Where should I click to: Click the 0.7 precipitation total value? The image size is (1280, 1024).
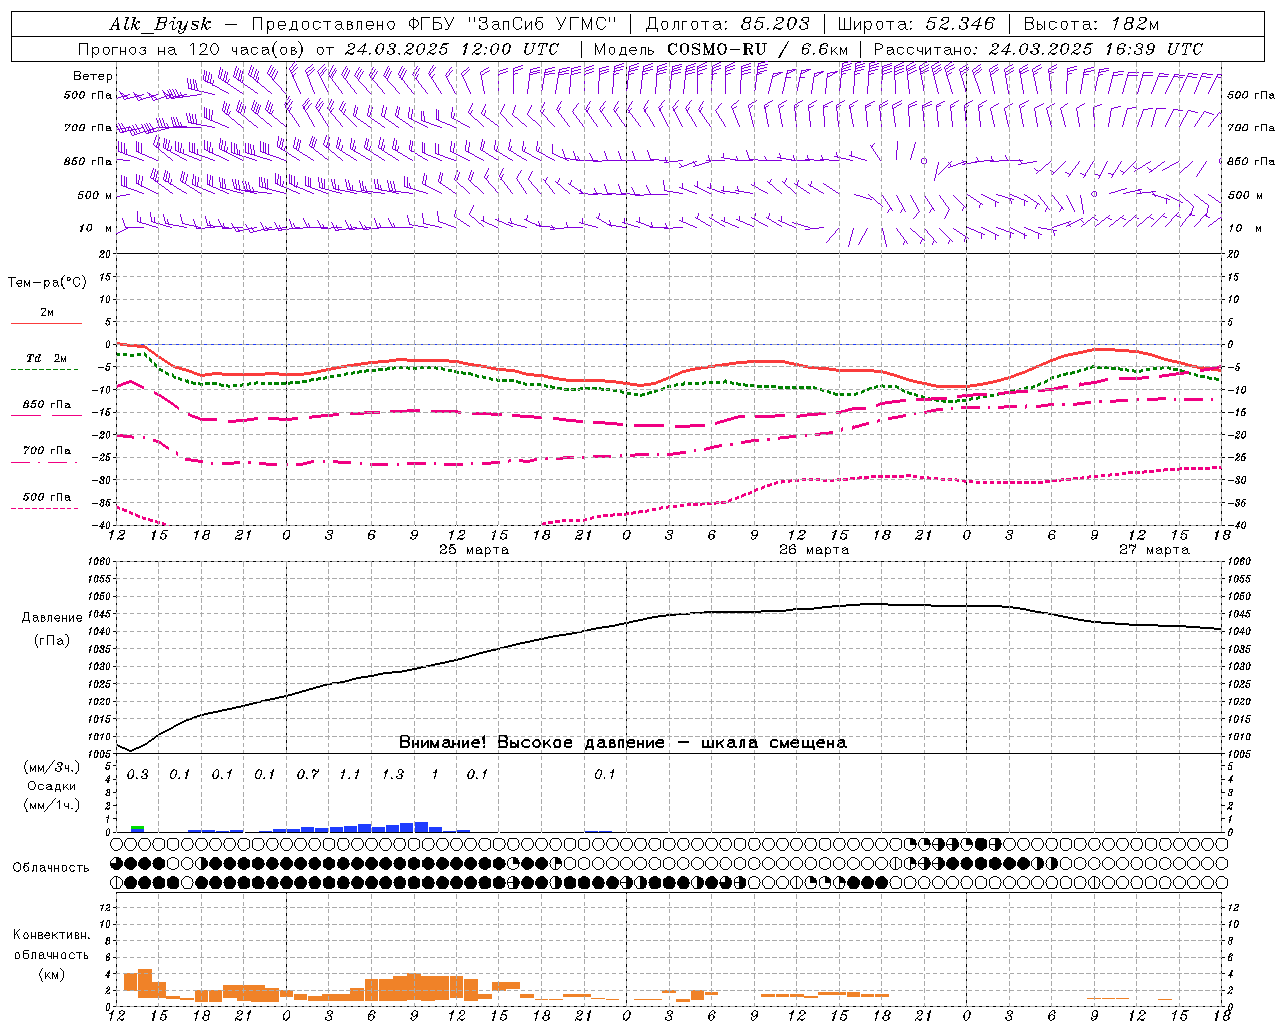pyautogui.click(x=308, y=775)
